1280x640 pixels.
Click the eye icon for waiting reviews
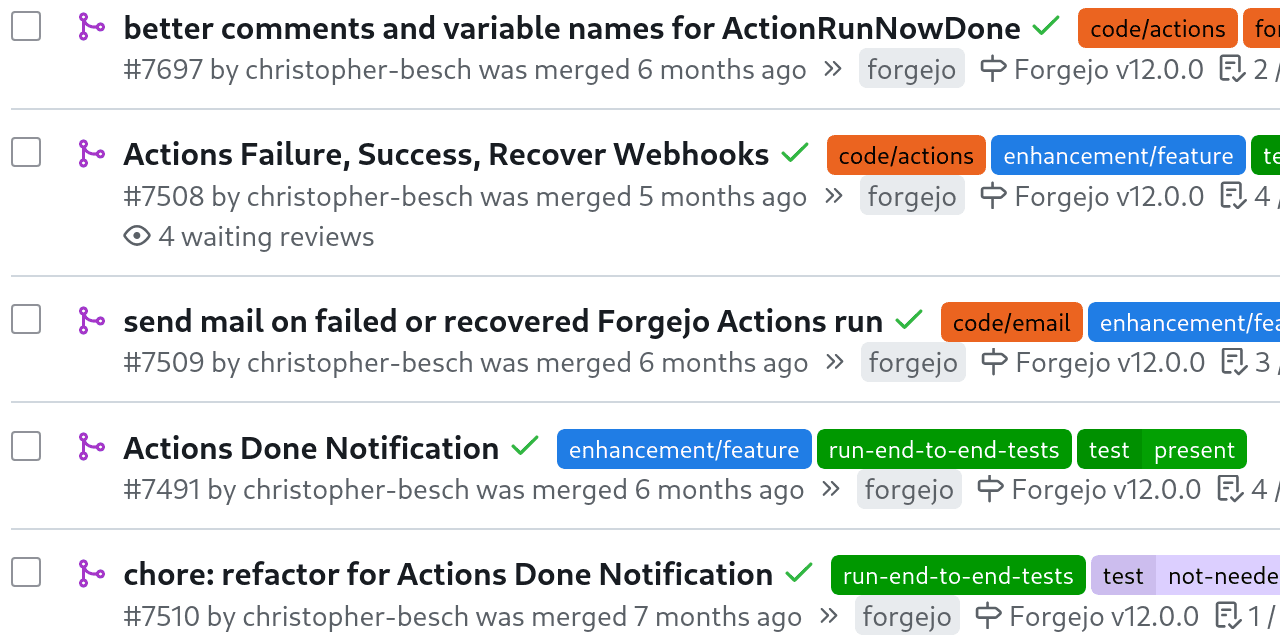pos(137,236)
